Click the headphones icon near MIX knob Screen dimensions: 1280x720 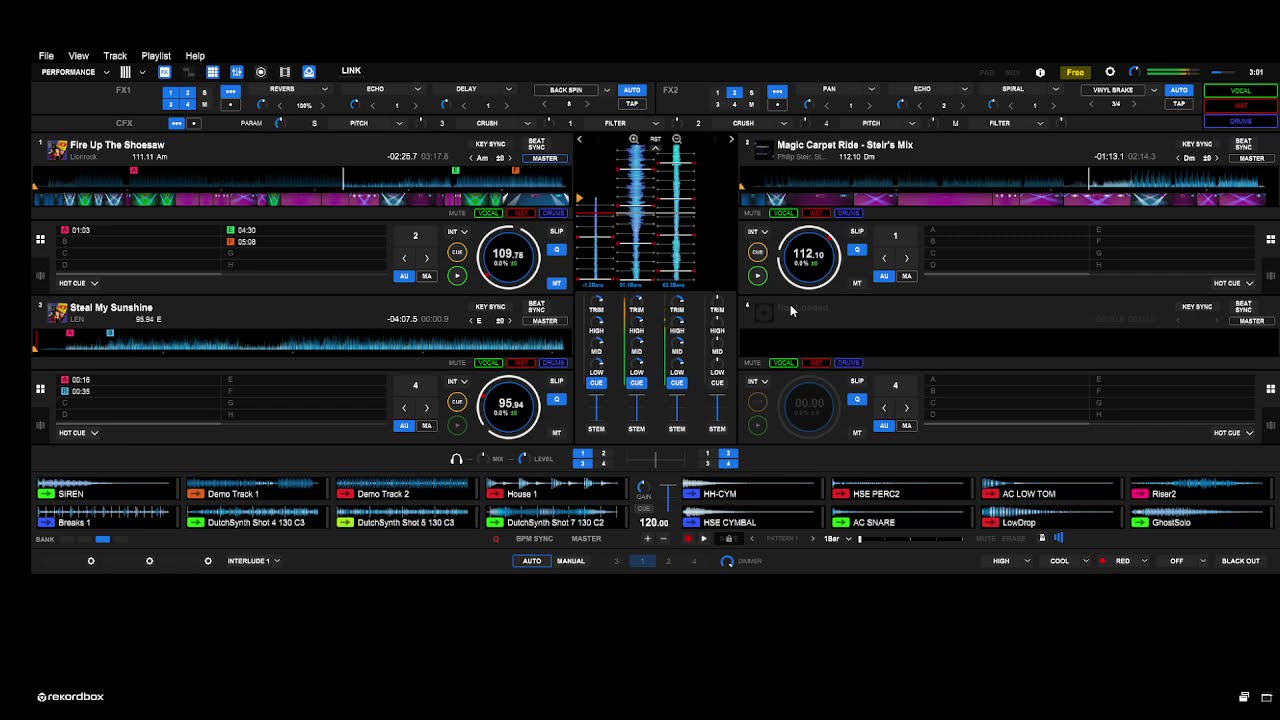pyautogui.click(x=456, y=459)
